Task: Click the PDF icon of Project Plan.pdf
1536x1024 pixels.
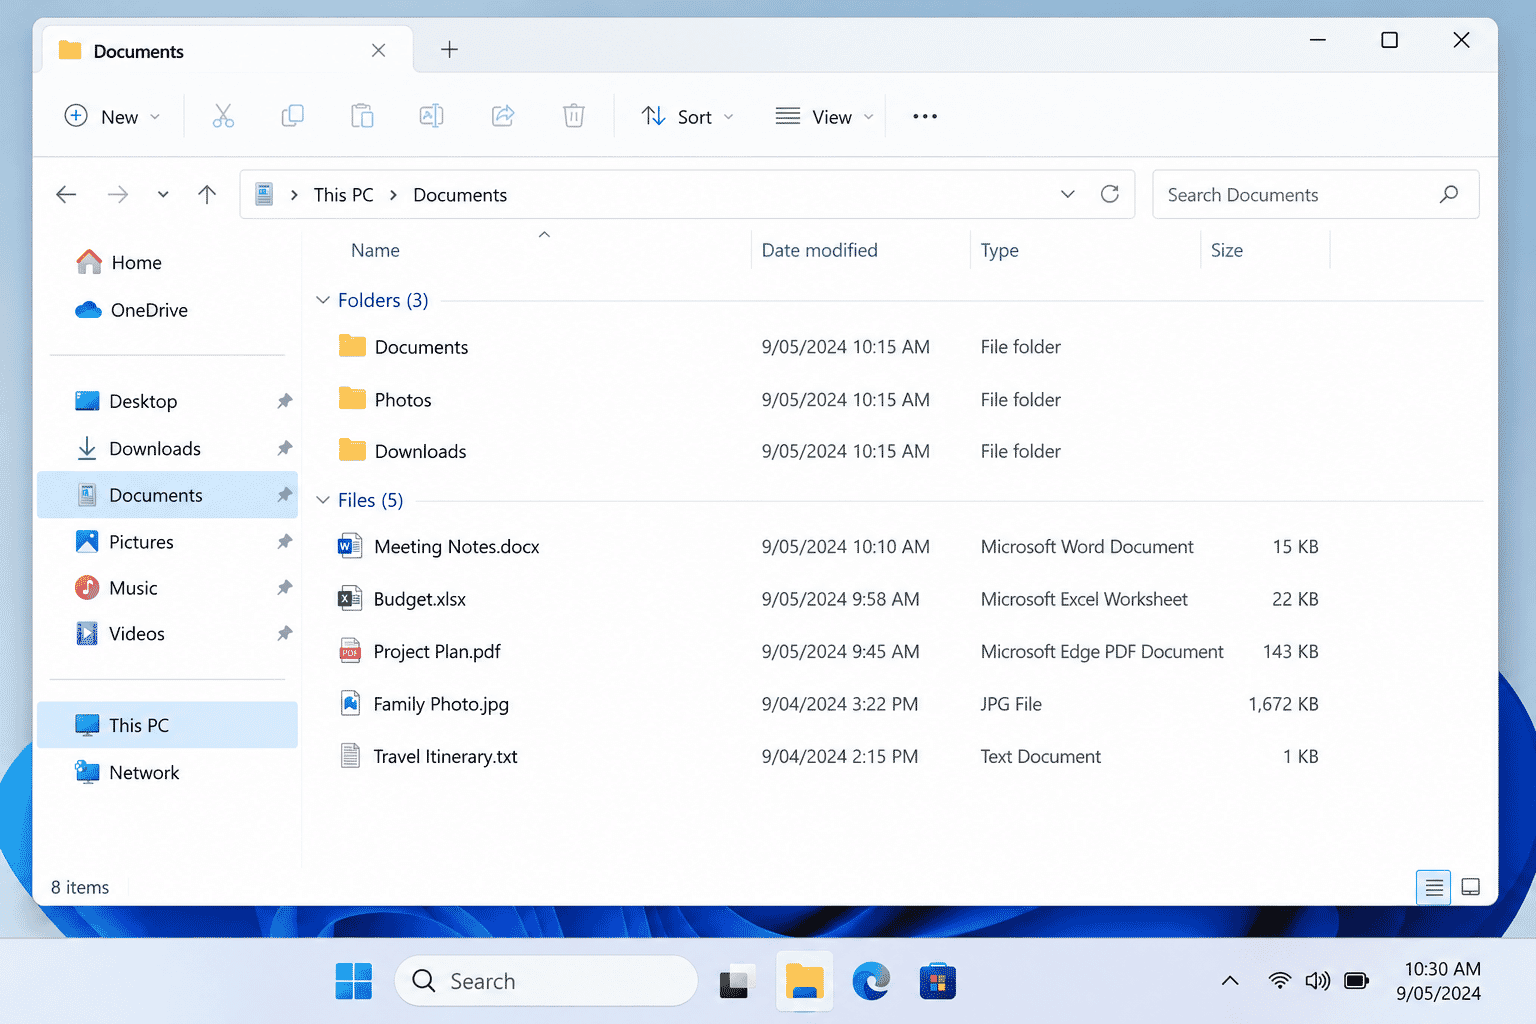Action: [350, 651]
